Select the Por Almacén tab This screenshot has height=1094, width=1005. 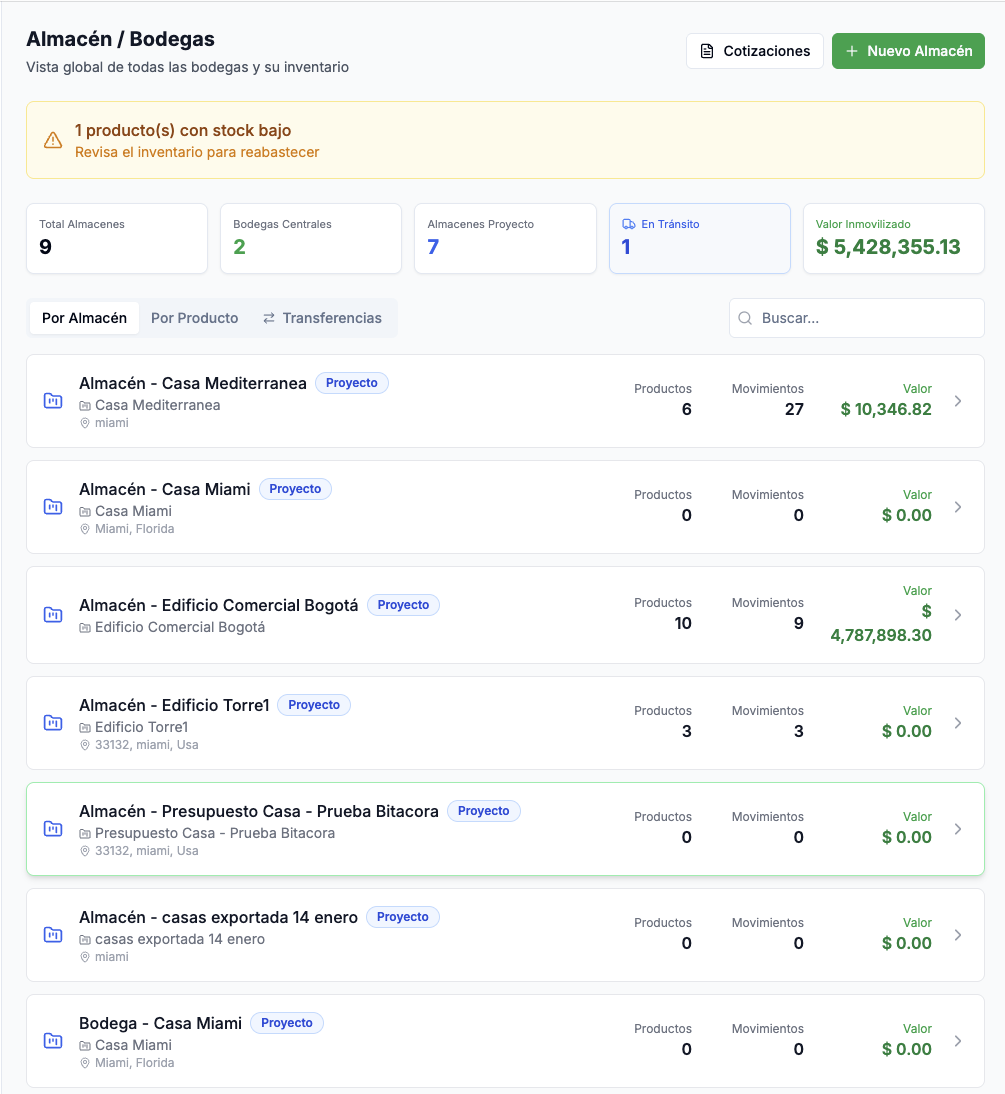click(x=84, y=318)
